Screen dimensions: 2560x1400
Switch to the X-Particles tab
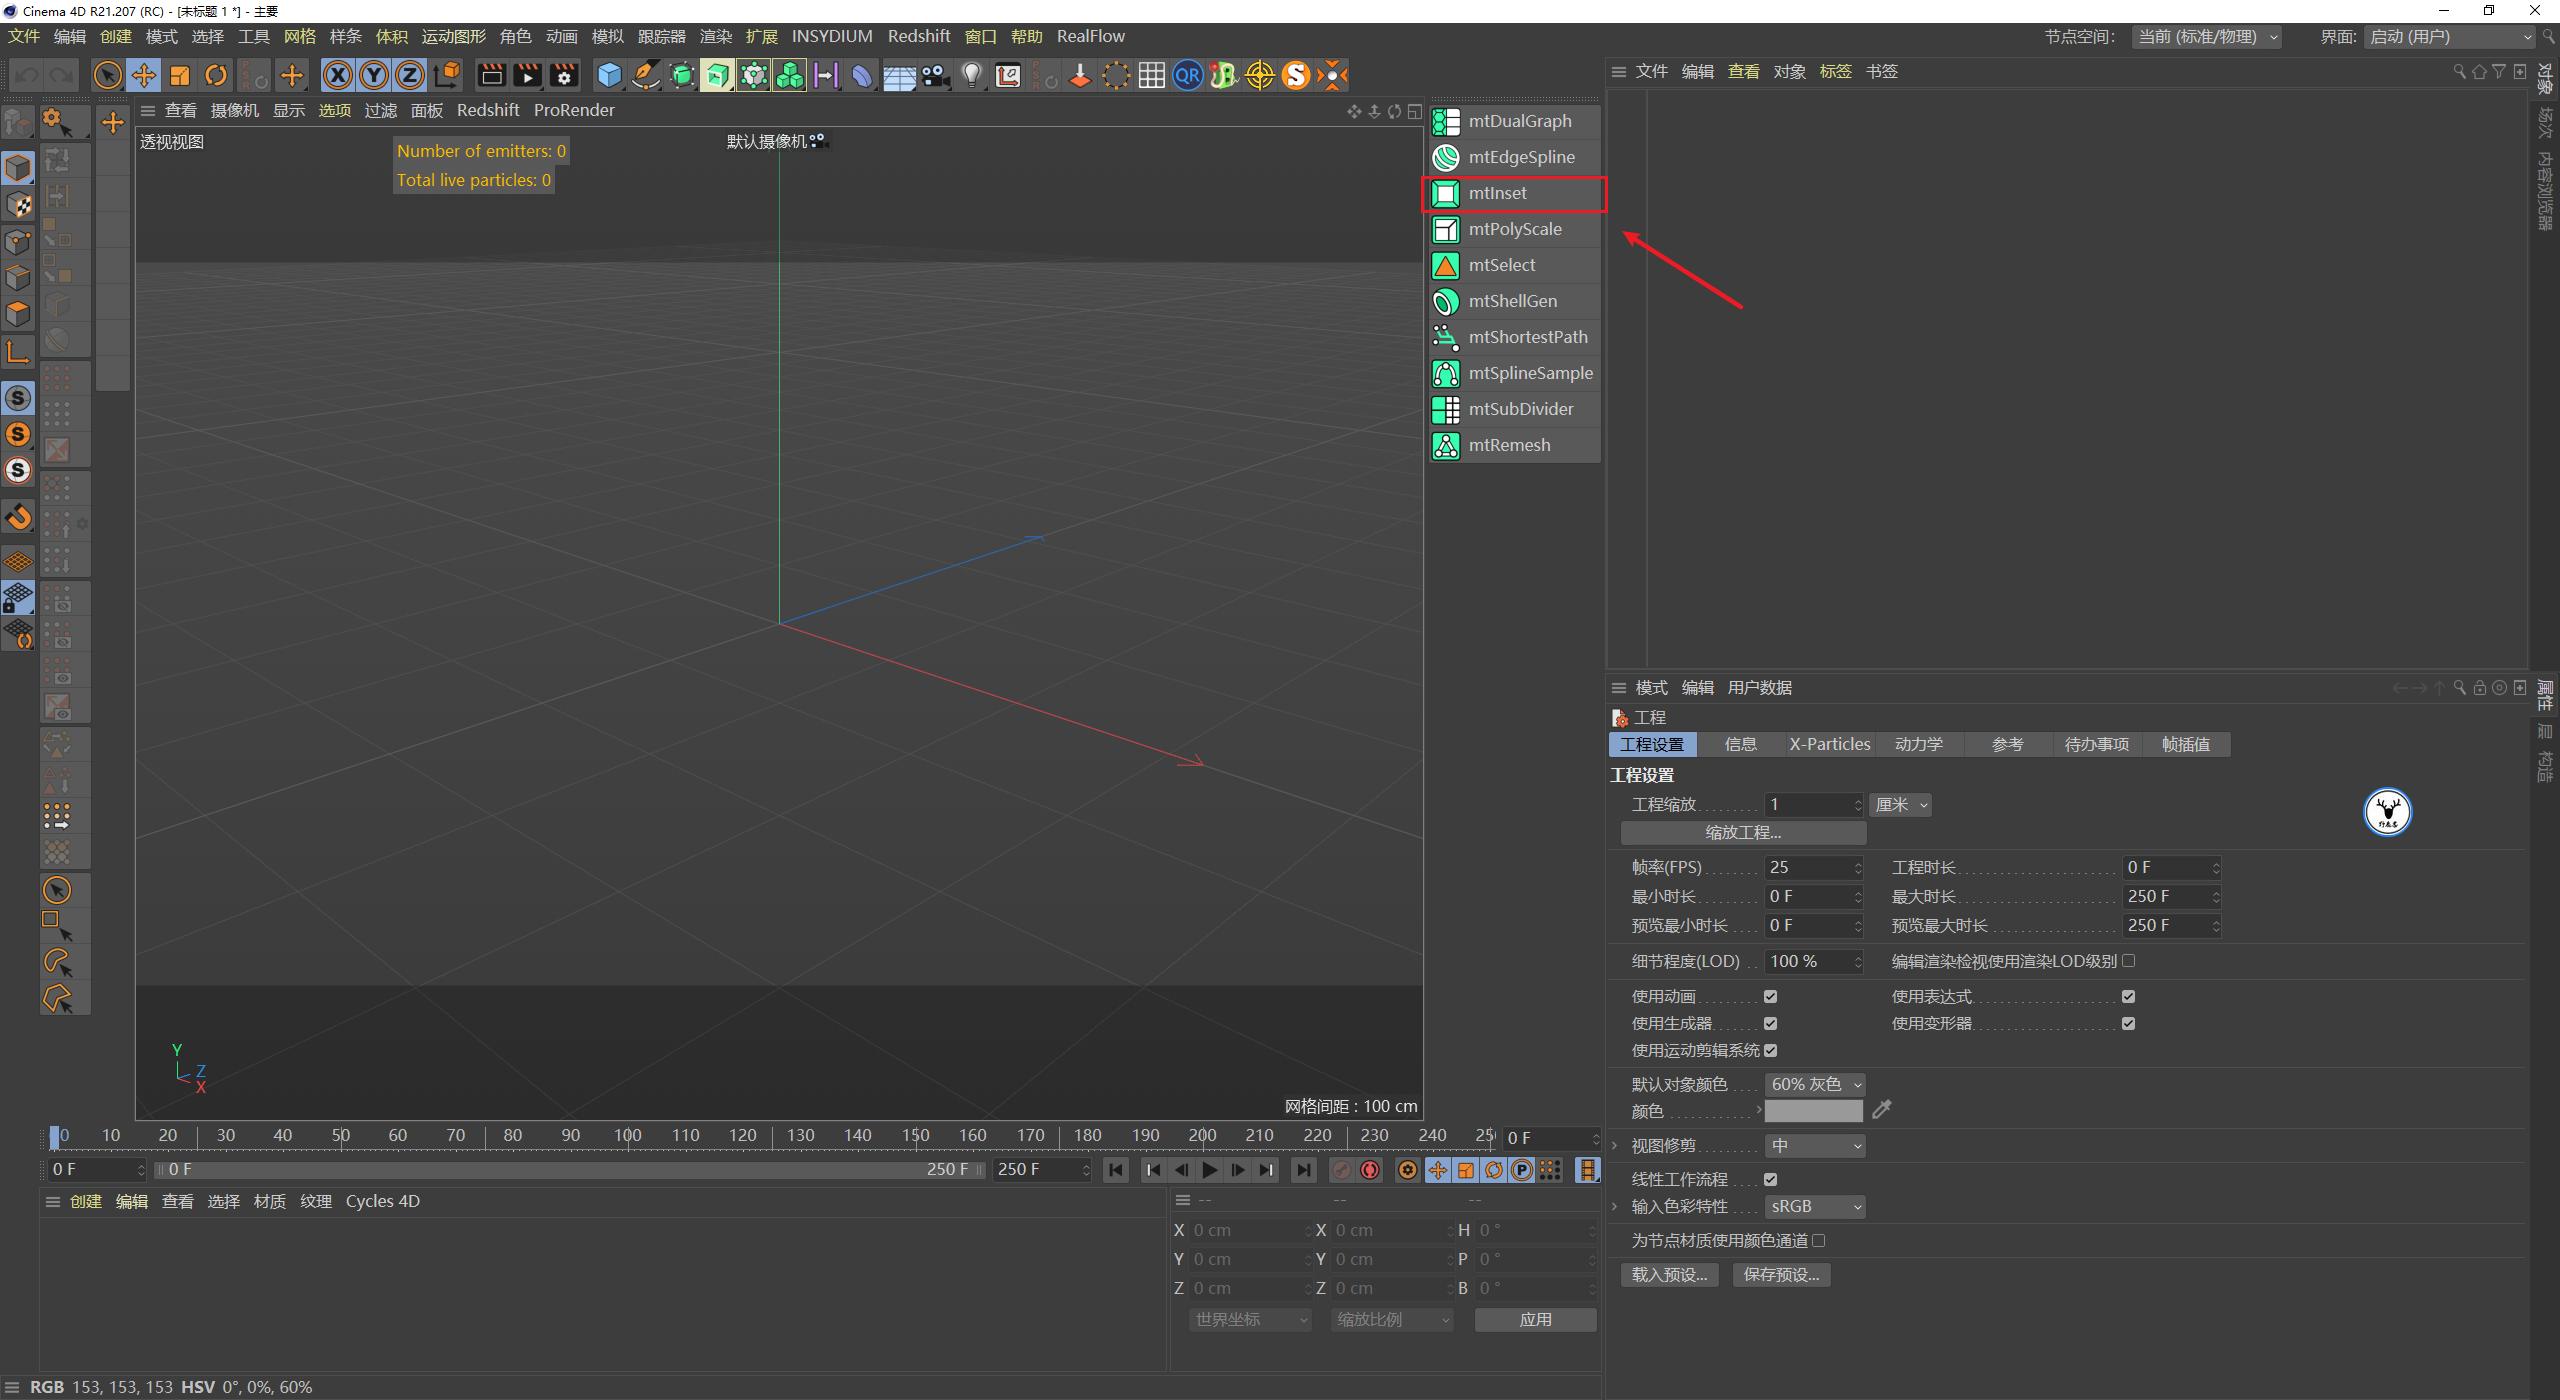[x=1829, y=743]
